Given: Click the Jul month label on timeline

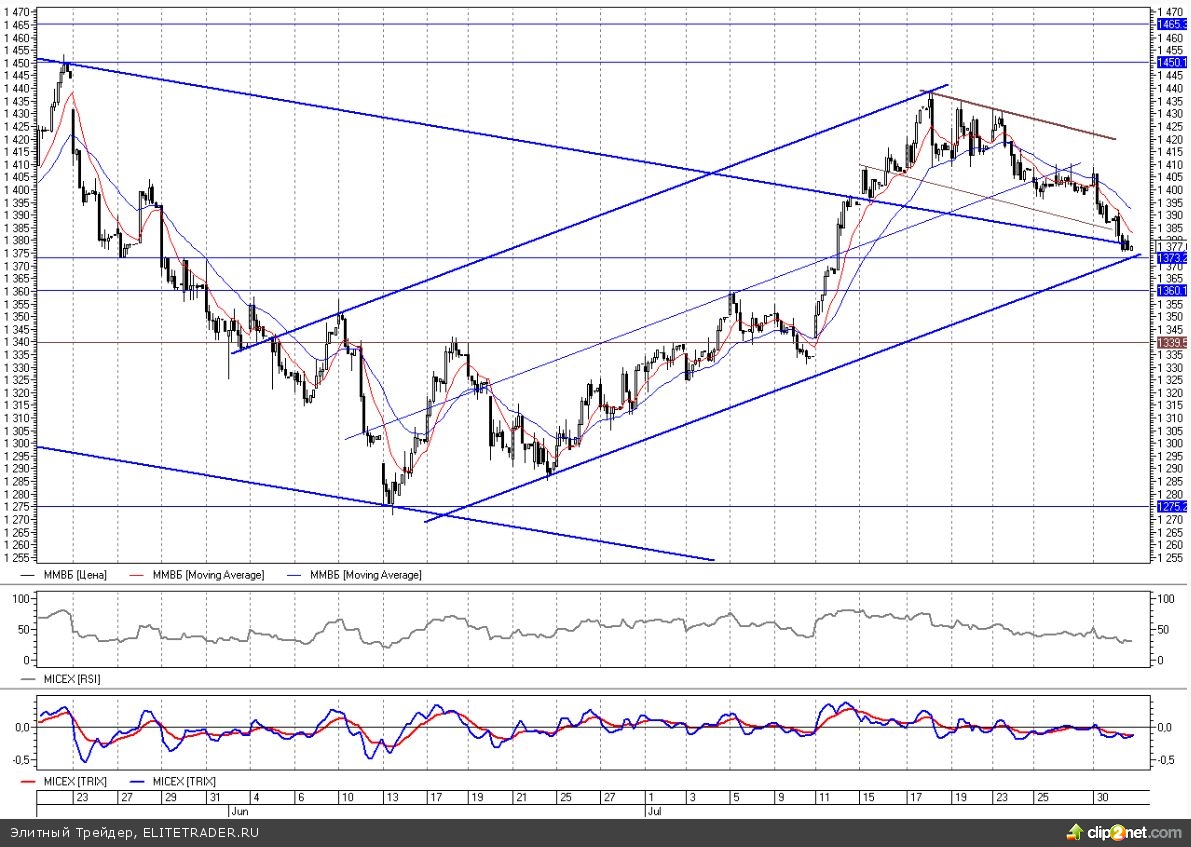Looking at the screenshot, I should 653,813.
